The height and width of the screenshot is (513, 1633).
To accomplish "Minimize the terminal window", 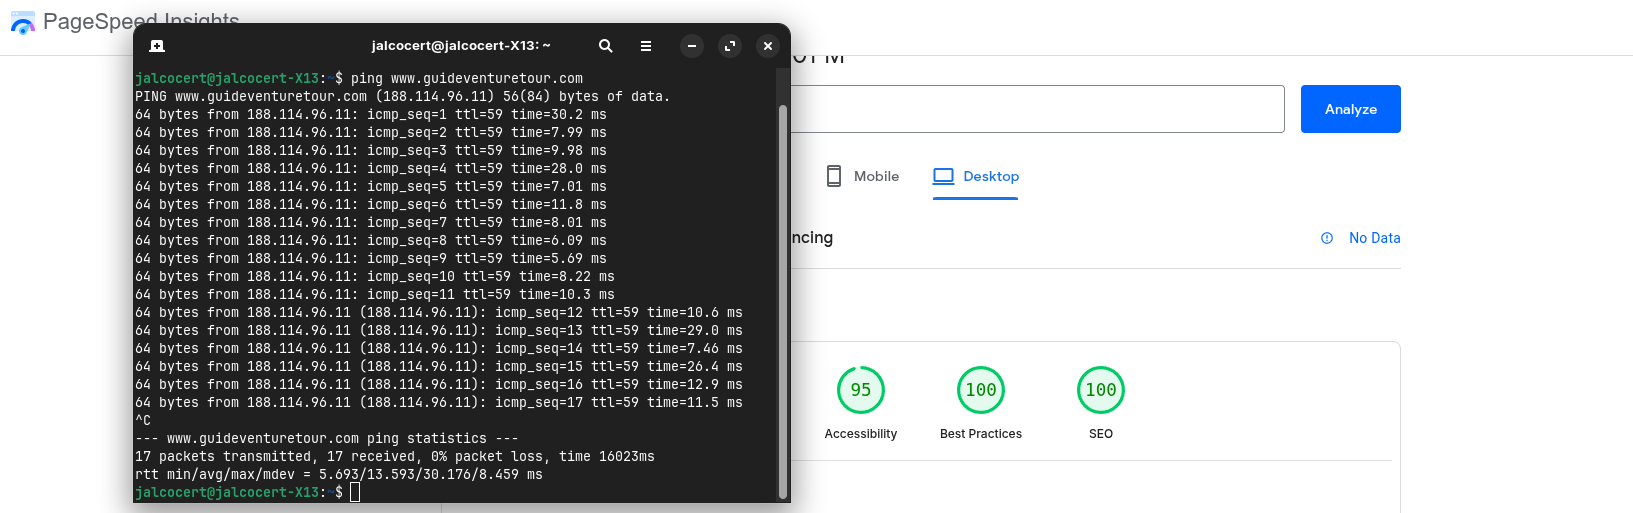I will click(692, 46).
